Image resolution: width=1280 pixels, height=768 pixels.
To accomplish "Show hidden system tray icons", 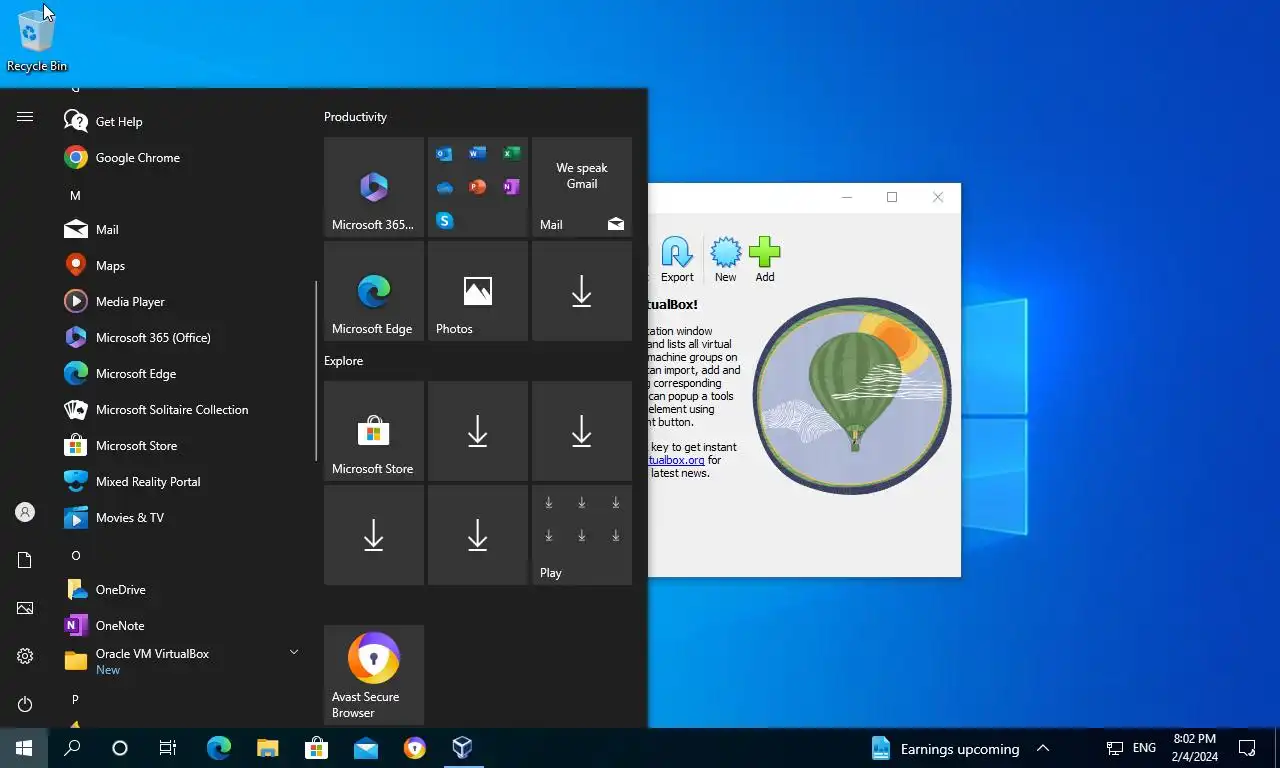I will tap(1043, 748).
